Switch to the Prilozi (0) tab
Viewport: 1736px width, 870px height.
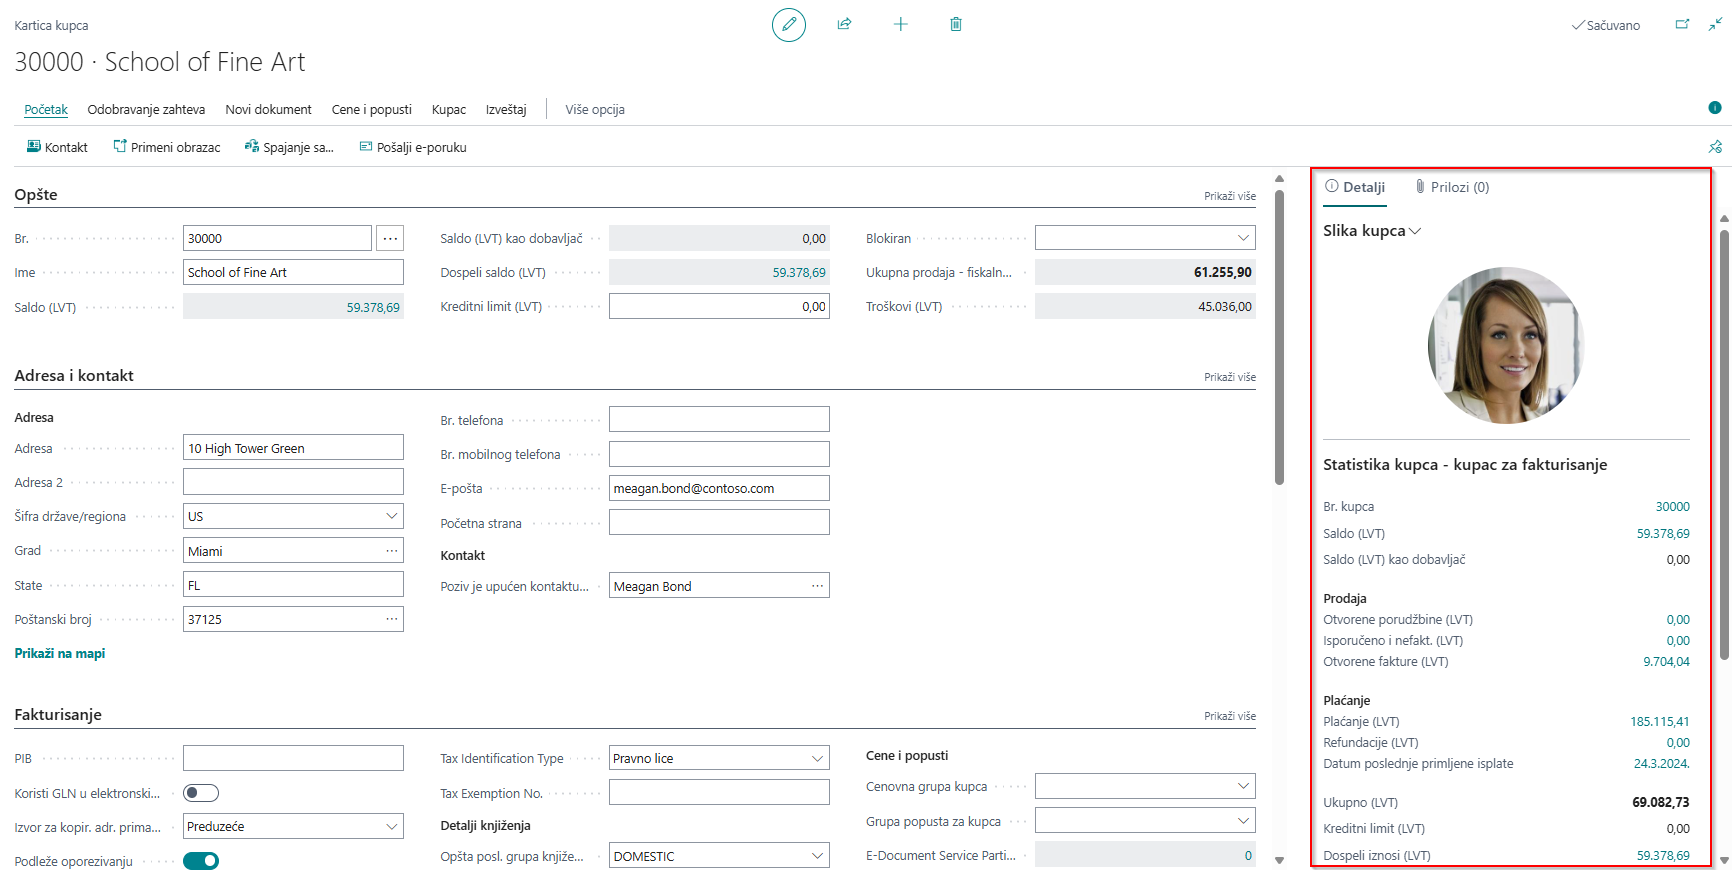coord(1452,187)
